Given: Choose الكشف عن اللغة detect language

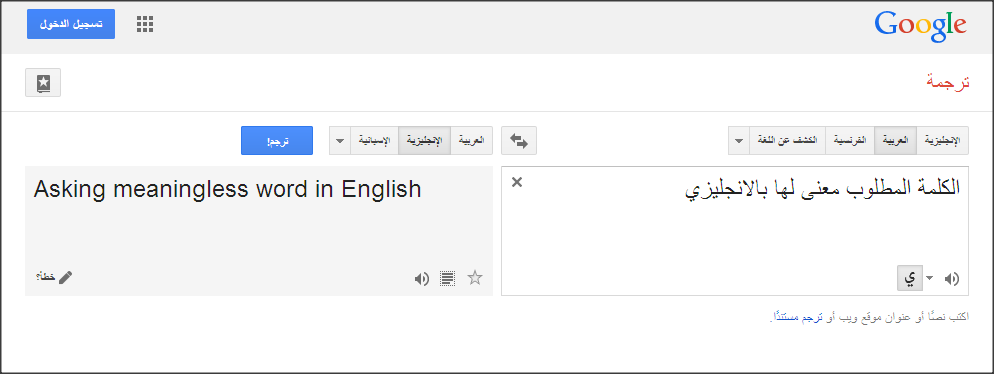Looking at the screenshot, I should tap(787, 140).
